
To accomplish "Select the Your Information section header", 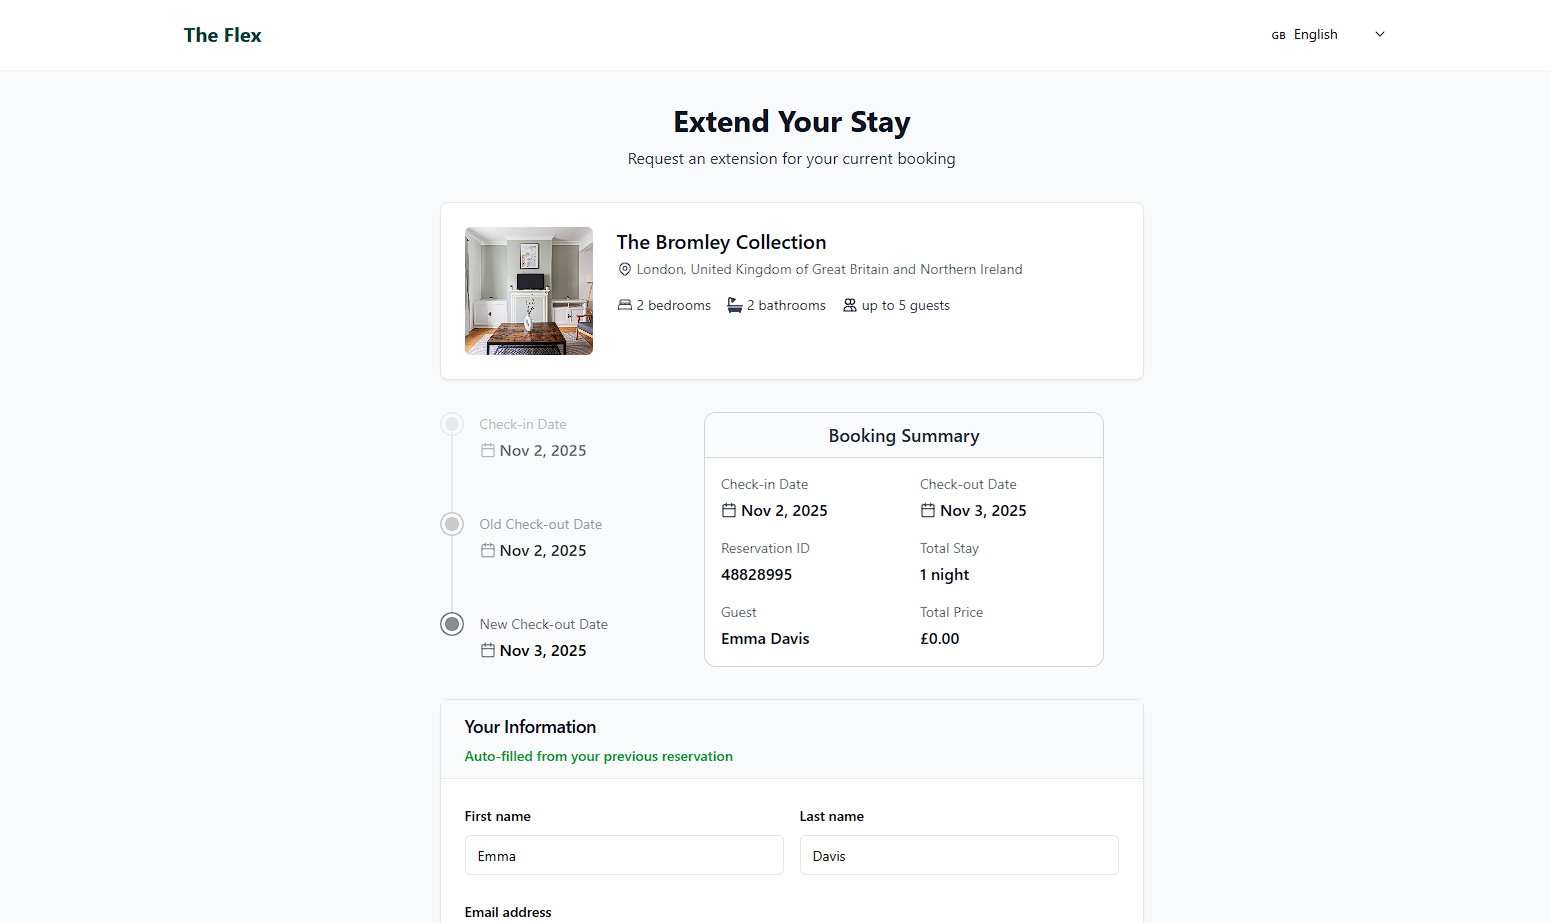I will click(x=530, y=726).
